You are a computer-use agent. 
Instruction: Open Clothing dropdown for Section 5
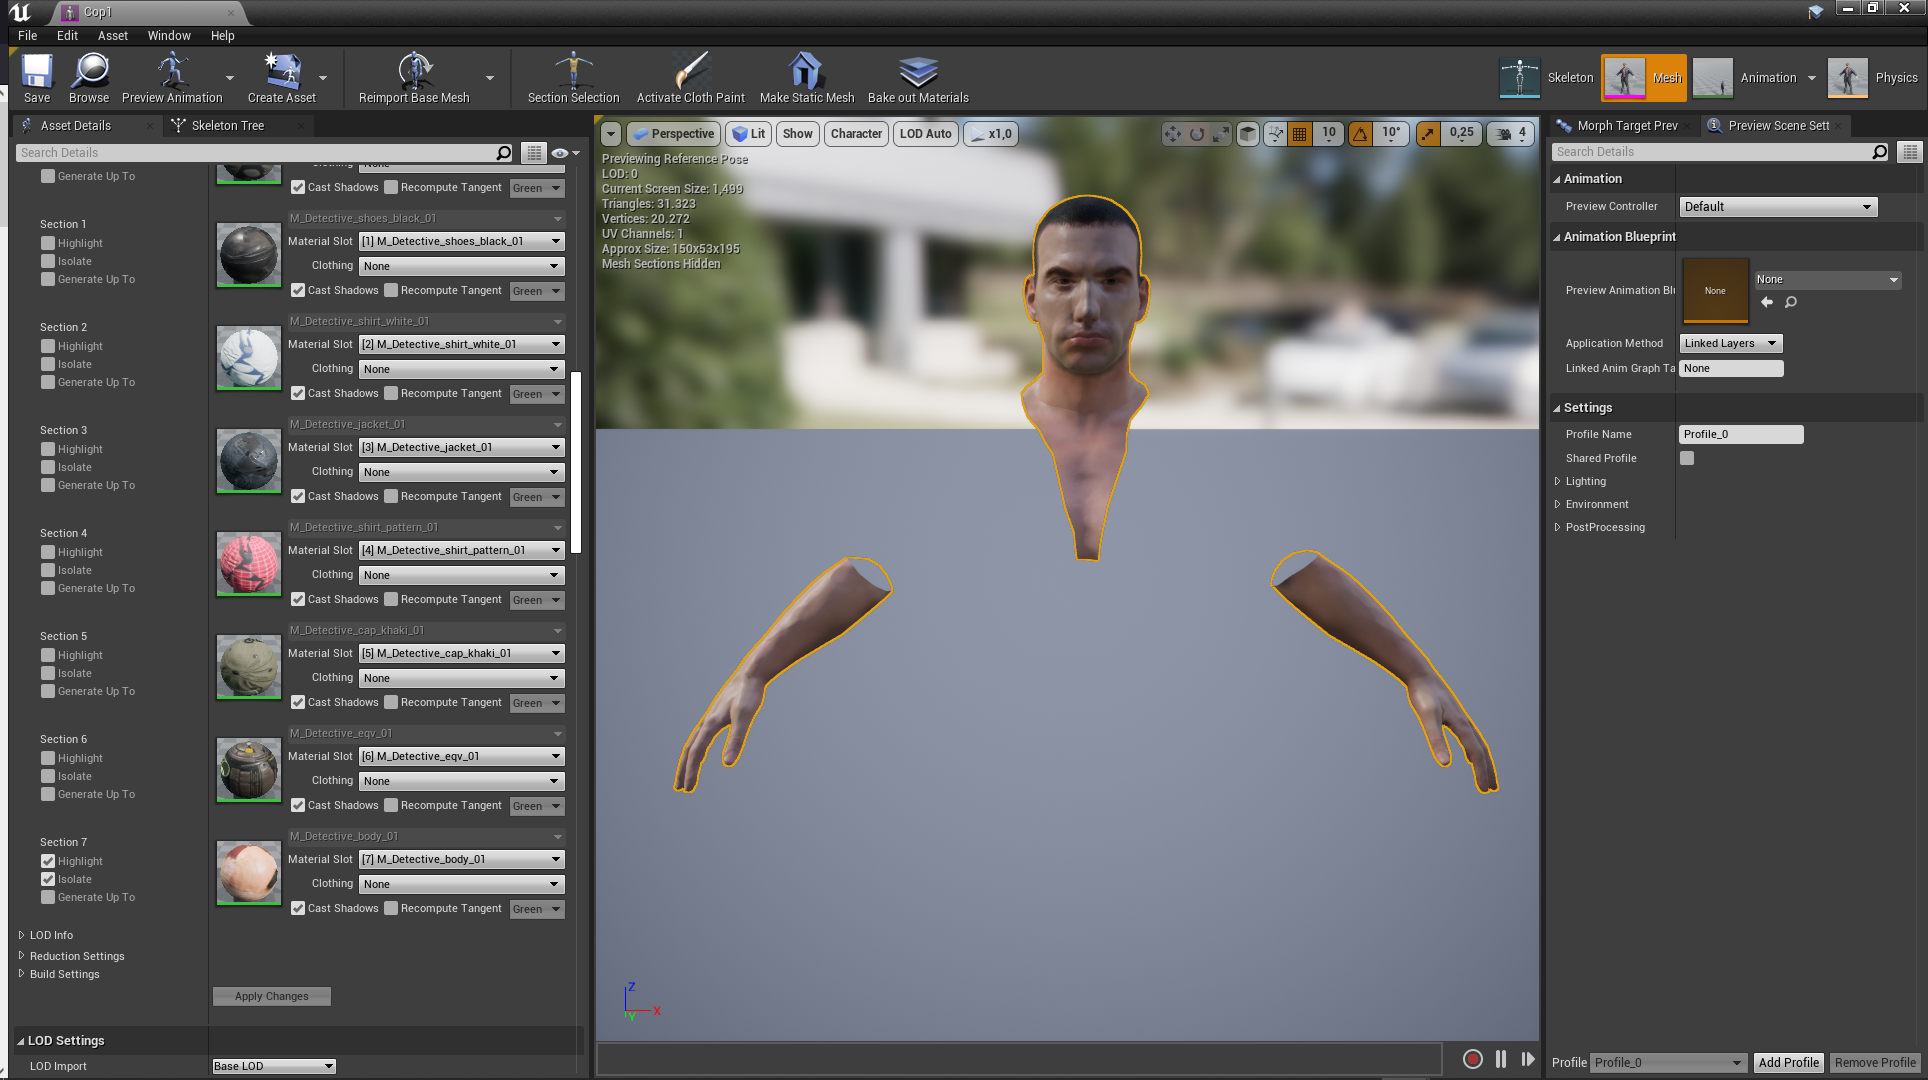click(x=462, y=678)
